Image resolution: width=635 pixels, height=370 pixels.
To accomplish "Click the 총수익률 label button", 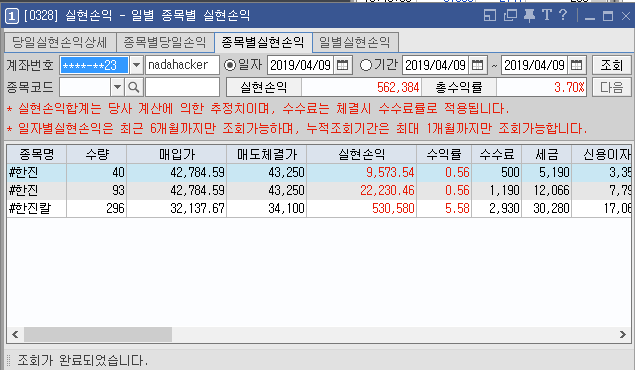I will click(x=459, y=87).
